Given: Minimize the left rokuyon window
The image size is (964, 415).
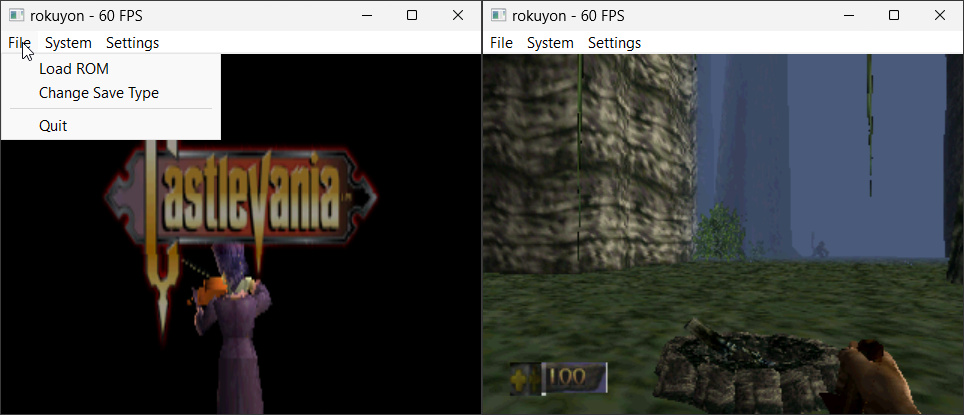Looking at the screenshot, I should click(x=367, y=15).
